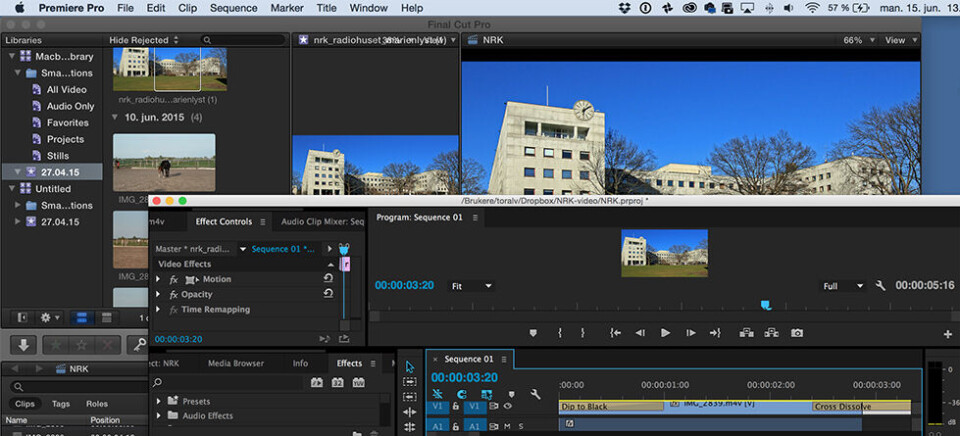Open the Fit zoom level dropdown
Image resolution: width=960 pixels, height=436 pixels.
471,286
